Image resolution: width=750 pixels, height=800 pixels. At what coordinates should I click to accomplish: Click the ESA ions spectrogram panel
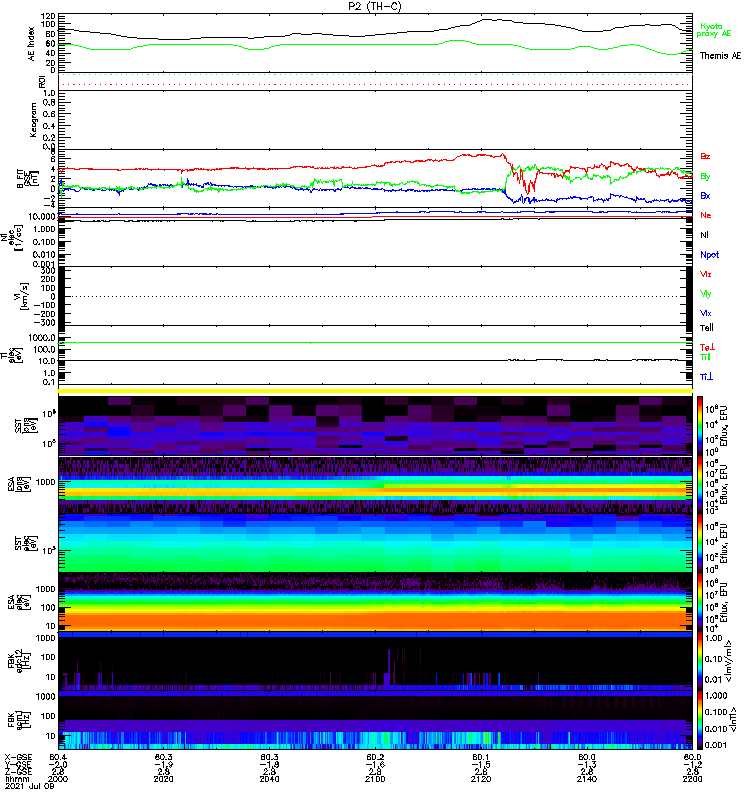pos(375,485)
